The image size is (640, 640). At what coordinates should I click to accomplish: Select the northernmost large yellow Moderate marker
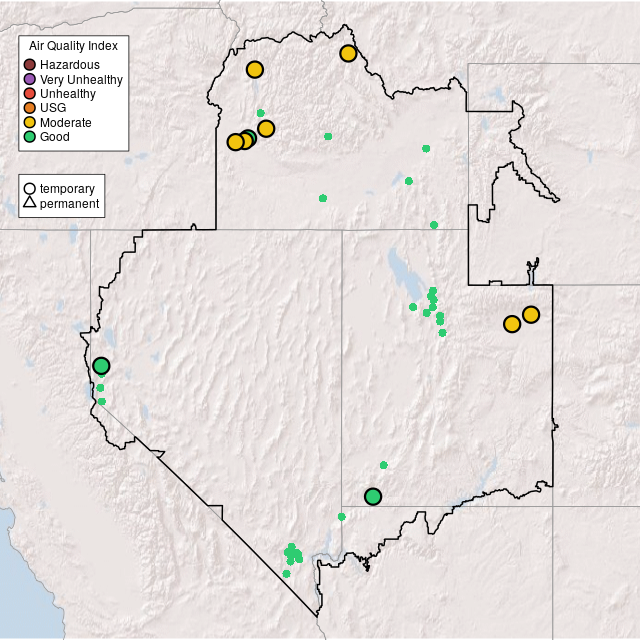pyautogui.click(x=348, y=53)
